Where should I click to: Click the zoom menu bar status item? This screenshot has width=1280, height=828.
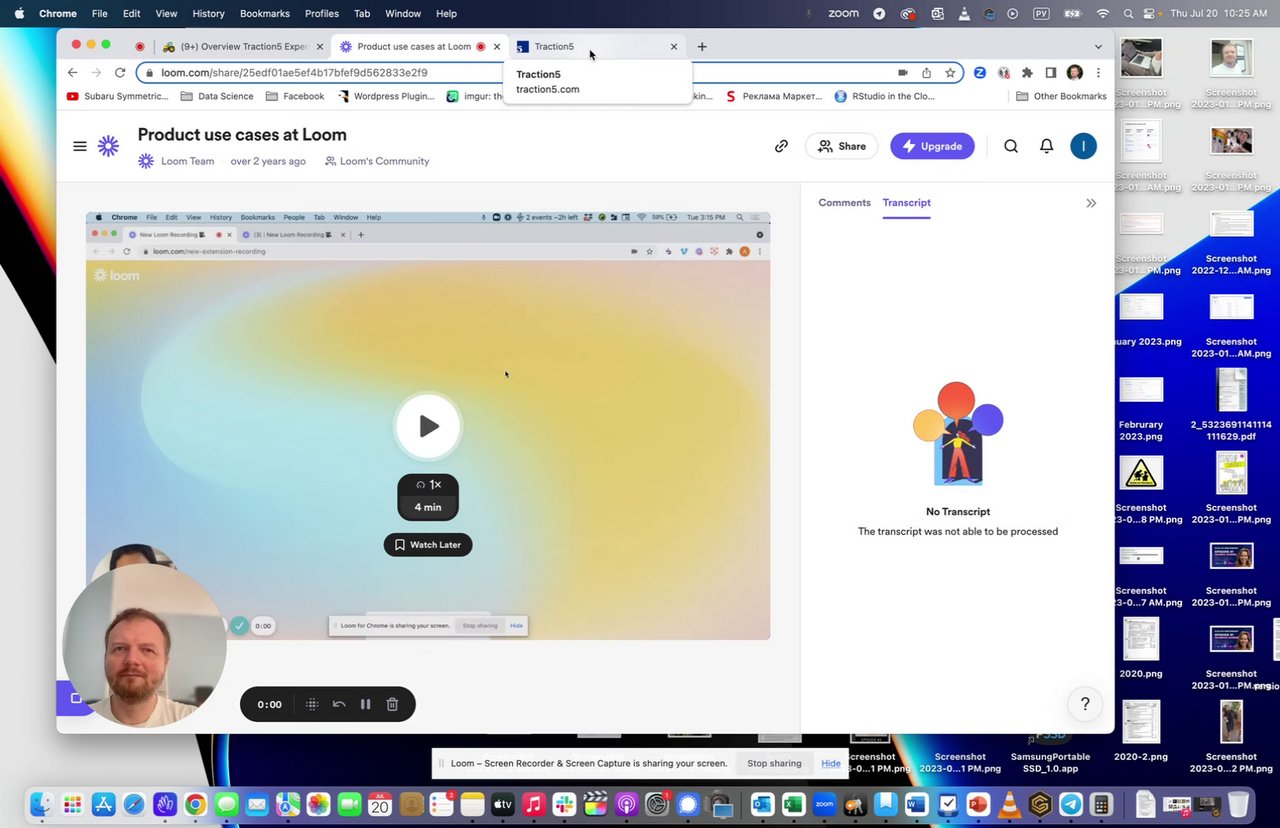tap(843, 13)
